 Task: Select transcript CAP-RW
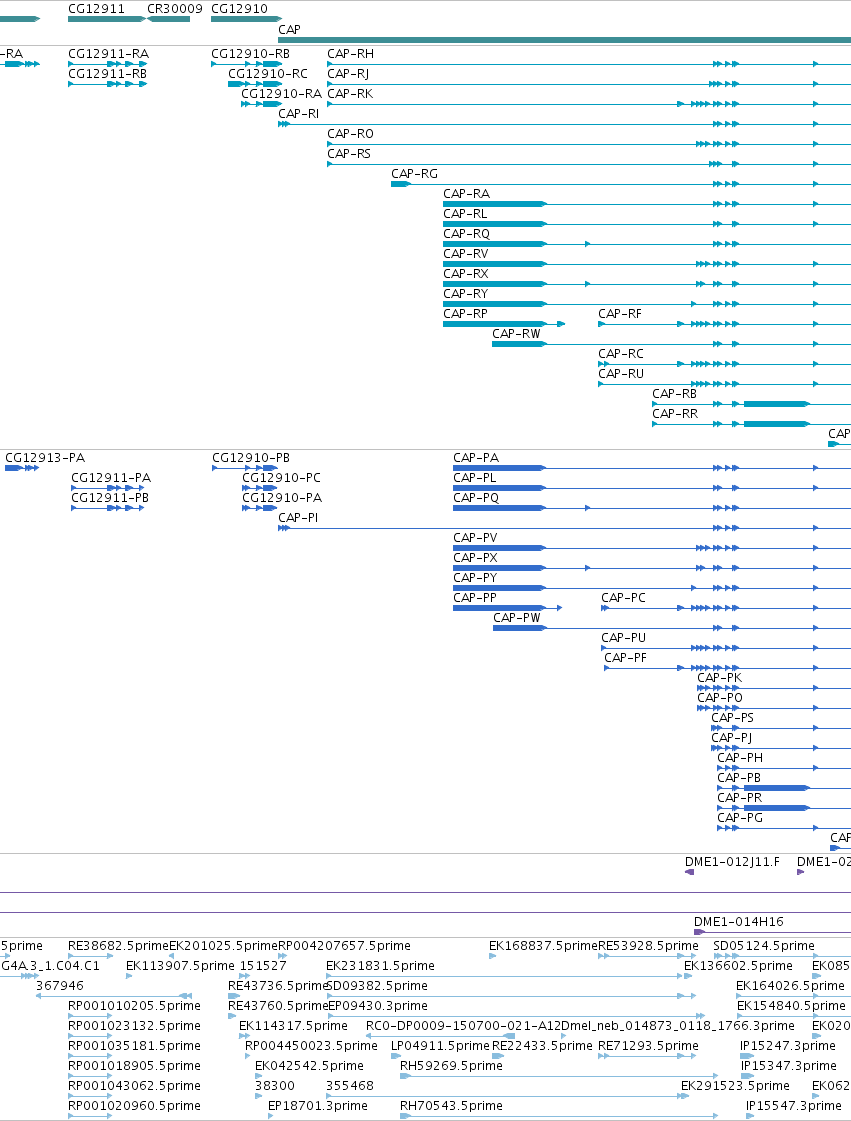[672, 345]
